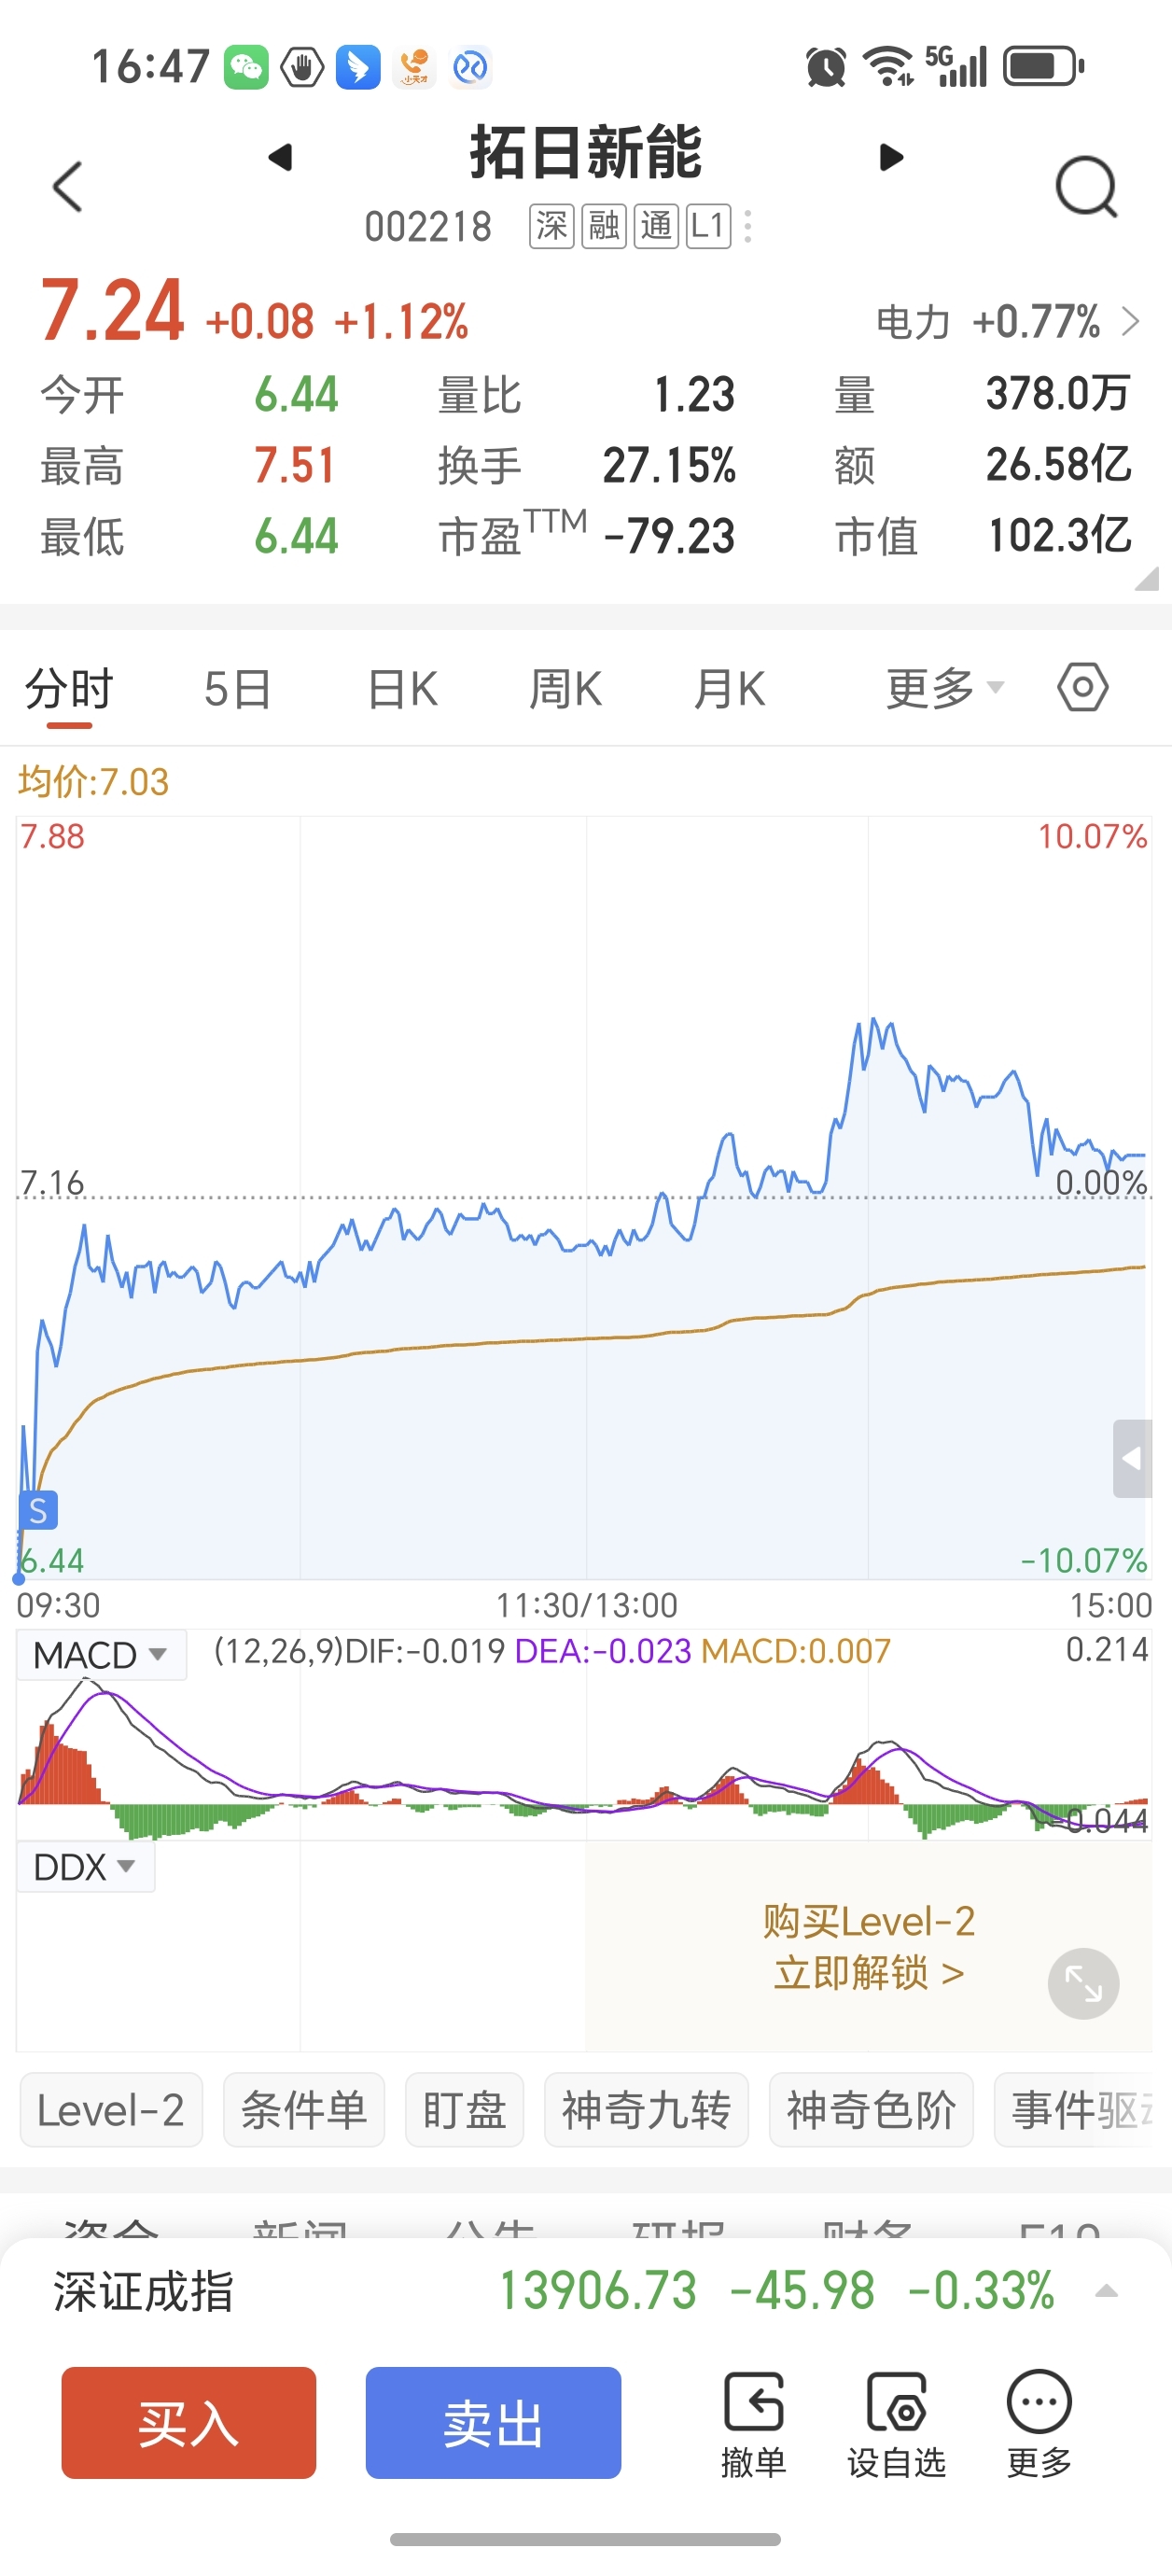
Task: Open chart settings hexagon icon
Action: tap(1083, 688)
